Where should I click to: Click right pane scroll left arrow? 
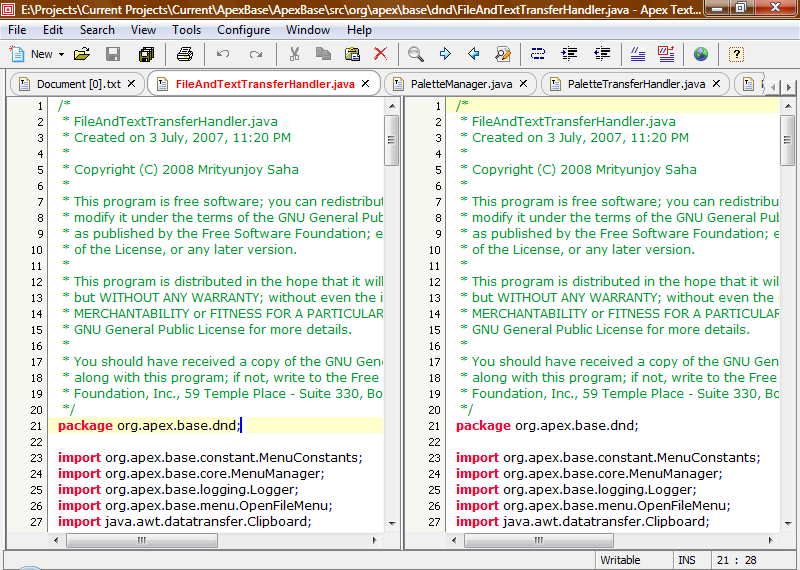(454, 540)
